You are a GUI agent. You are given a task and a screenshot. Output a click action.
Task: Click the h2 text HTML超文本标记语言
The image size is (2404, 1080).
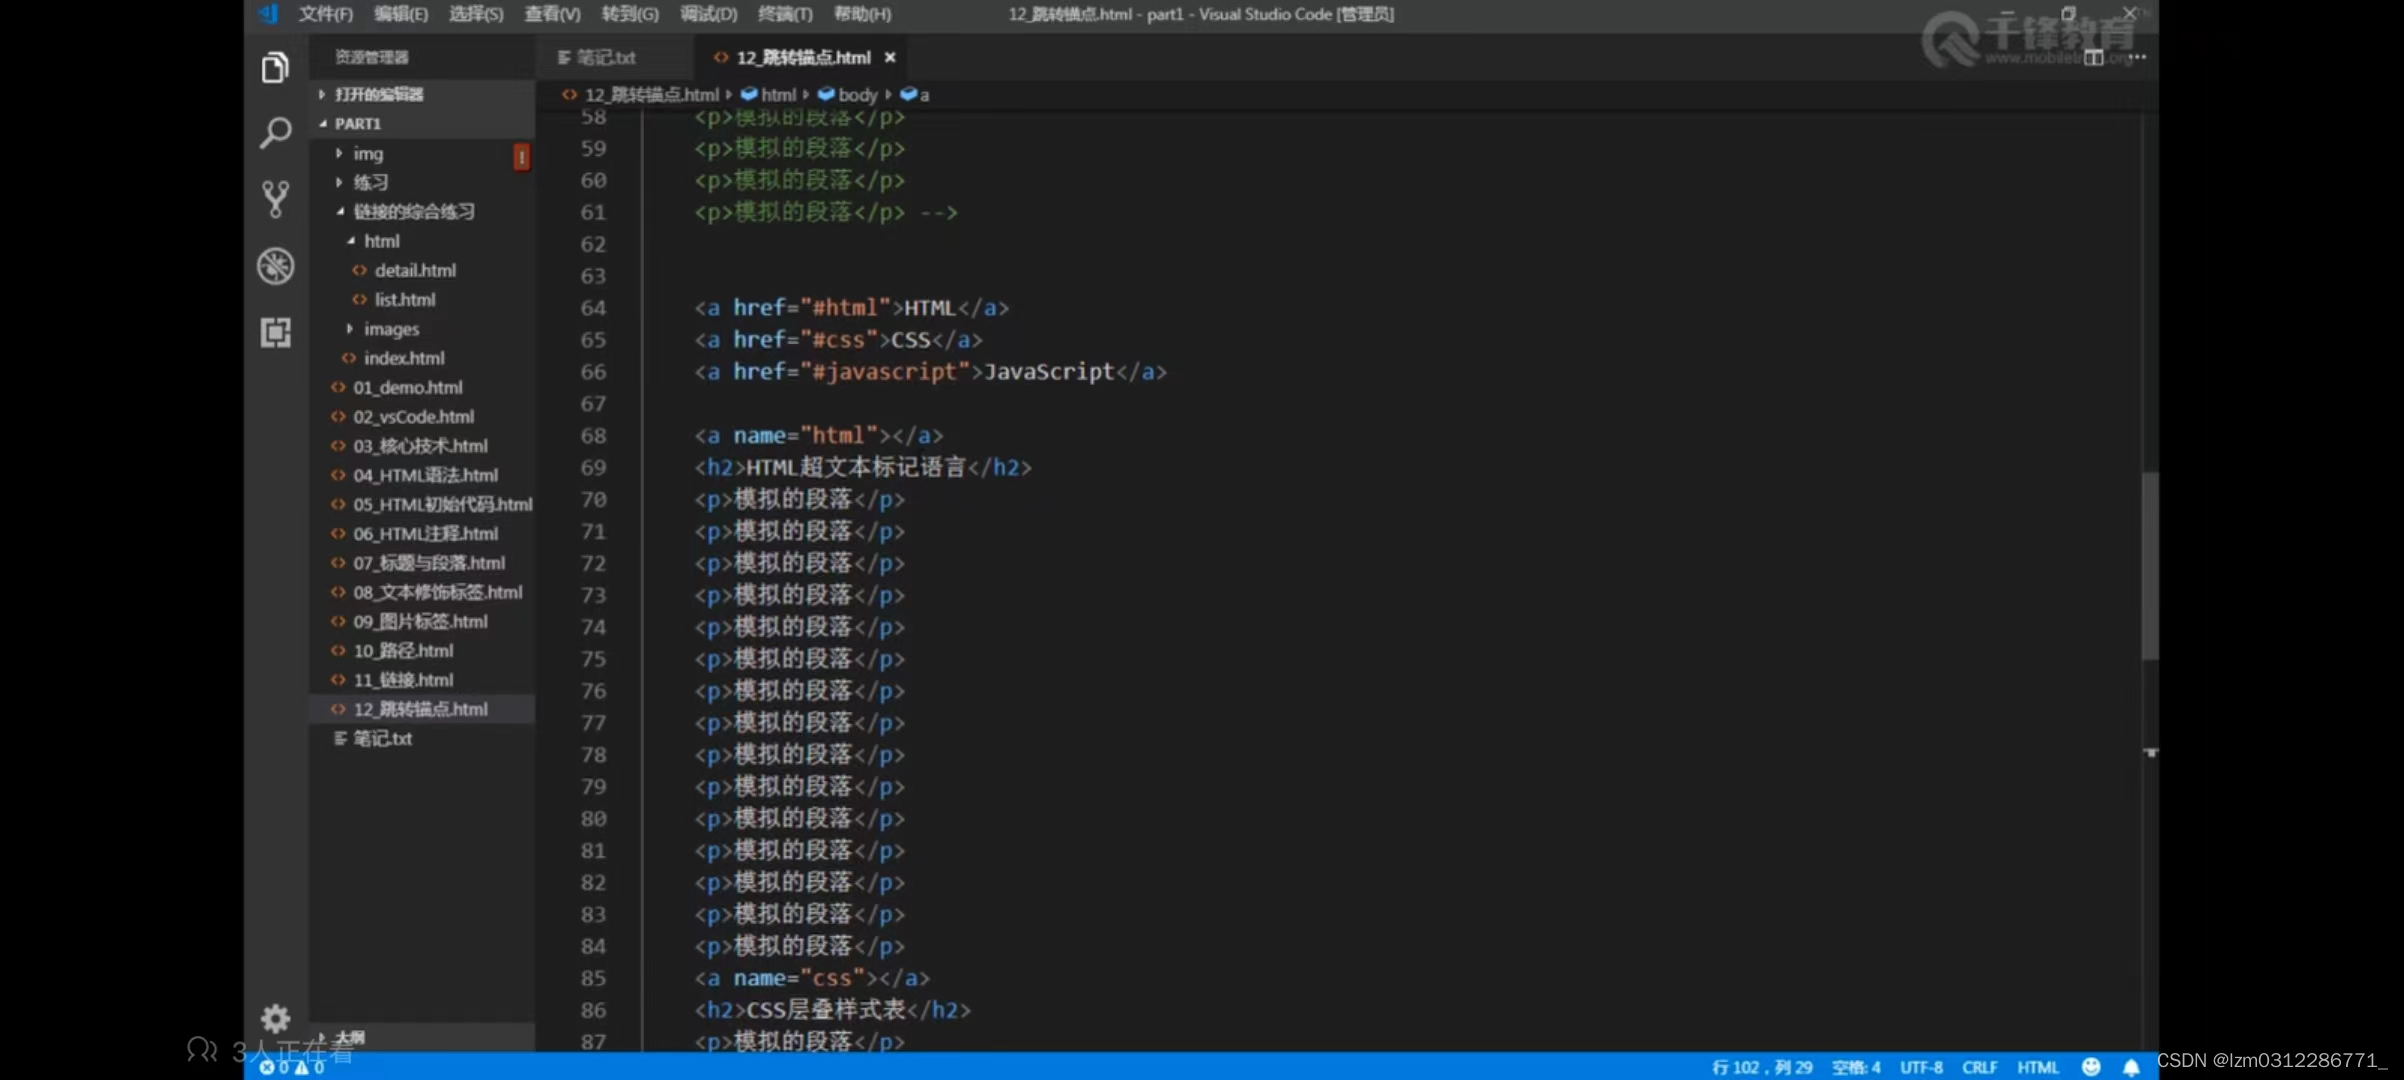coord(856,467)
